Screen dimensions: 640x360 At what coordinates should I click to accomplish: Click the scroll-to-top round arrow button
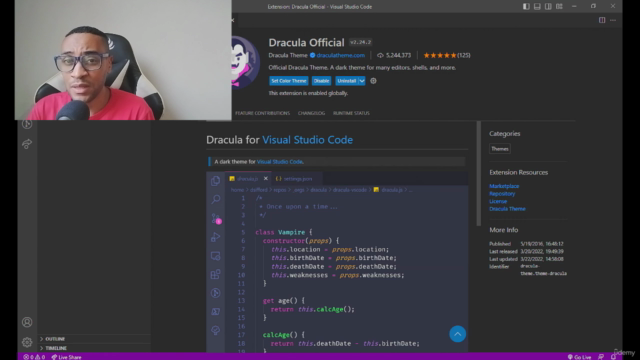tap(458, 334)
